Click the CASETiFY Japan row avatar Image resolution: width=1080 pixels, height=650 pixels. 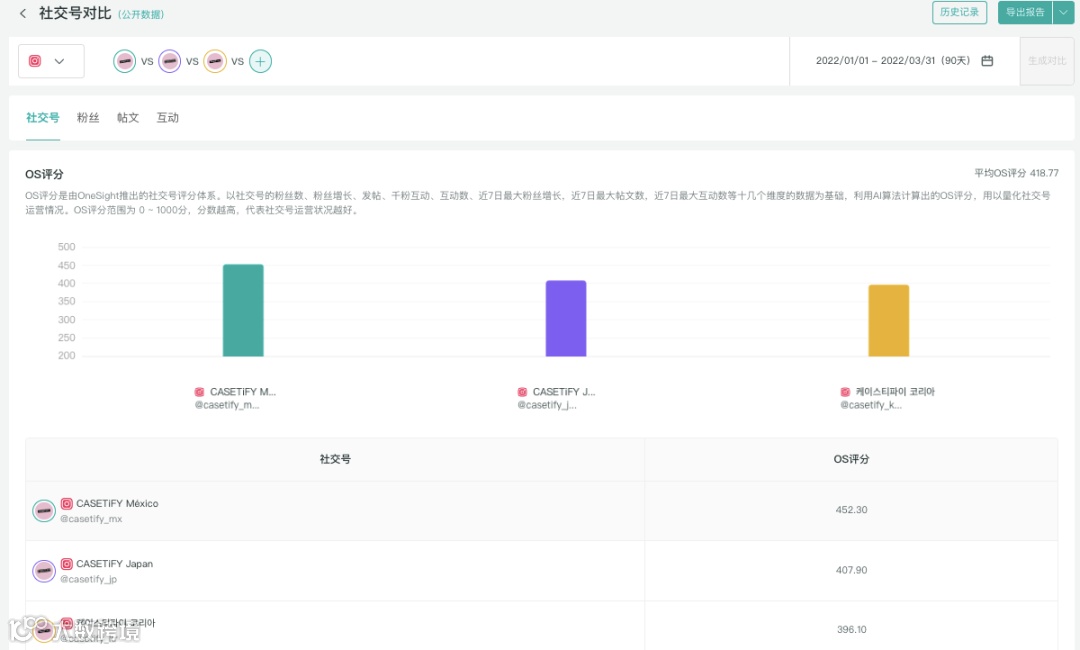[x=44, y=571]
